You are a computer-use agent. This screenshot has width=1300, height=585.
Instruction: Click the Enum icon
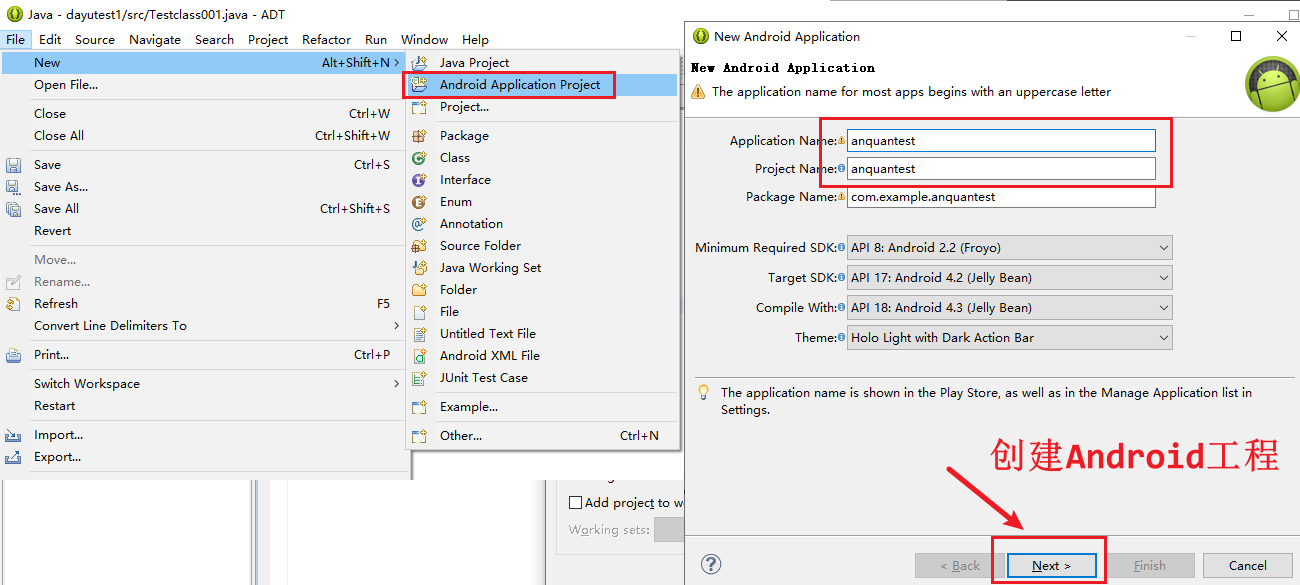(420, 202)
